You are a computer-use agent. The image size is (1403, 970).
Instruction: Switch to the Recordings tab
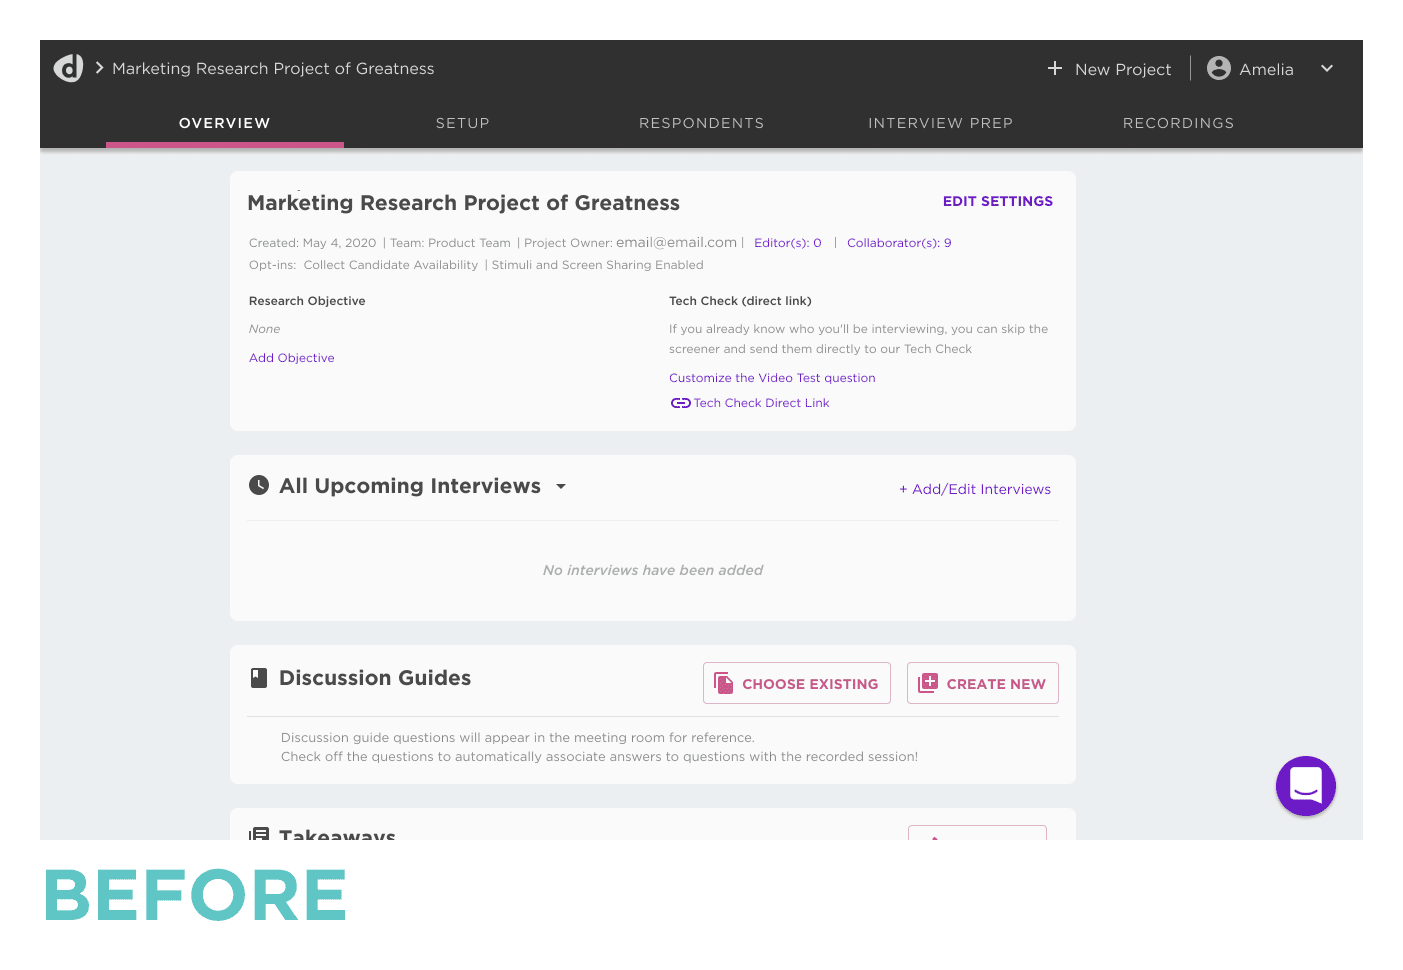(1178, 123)
